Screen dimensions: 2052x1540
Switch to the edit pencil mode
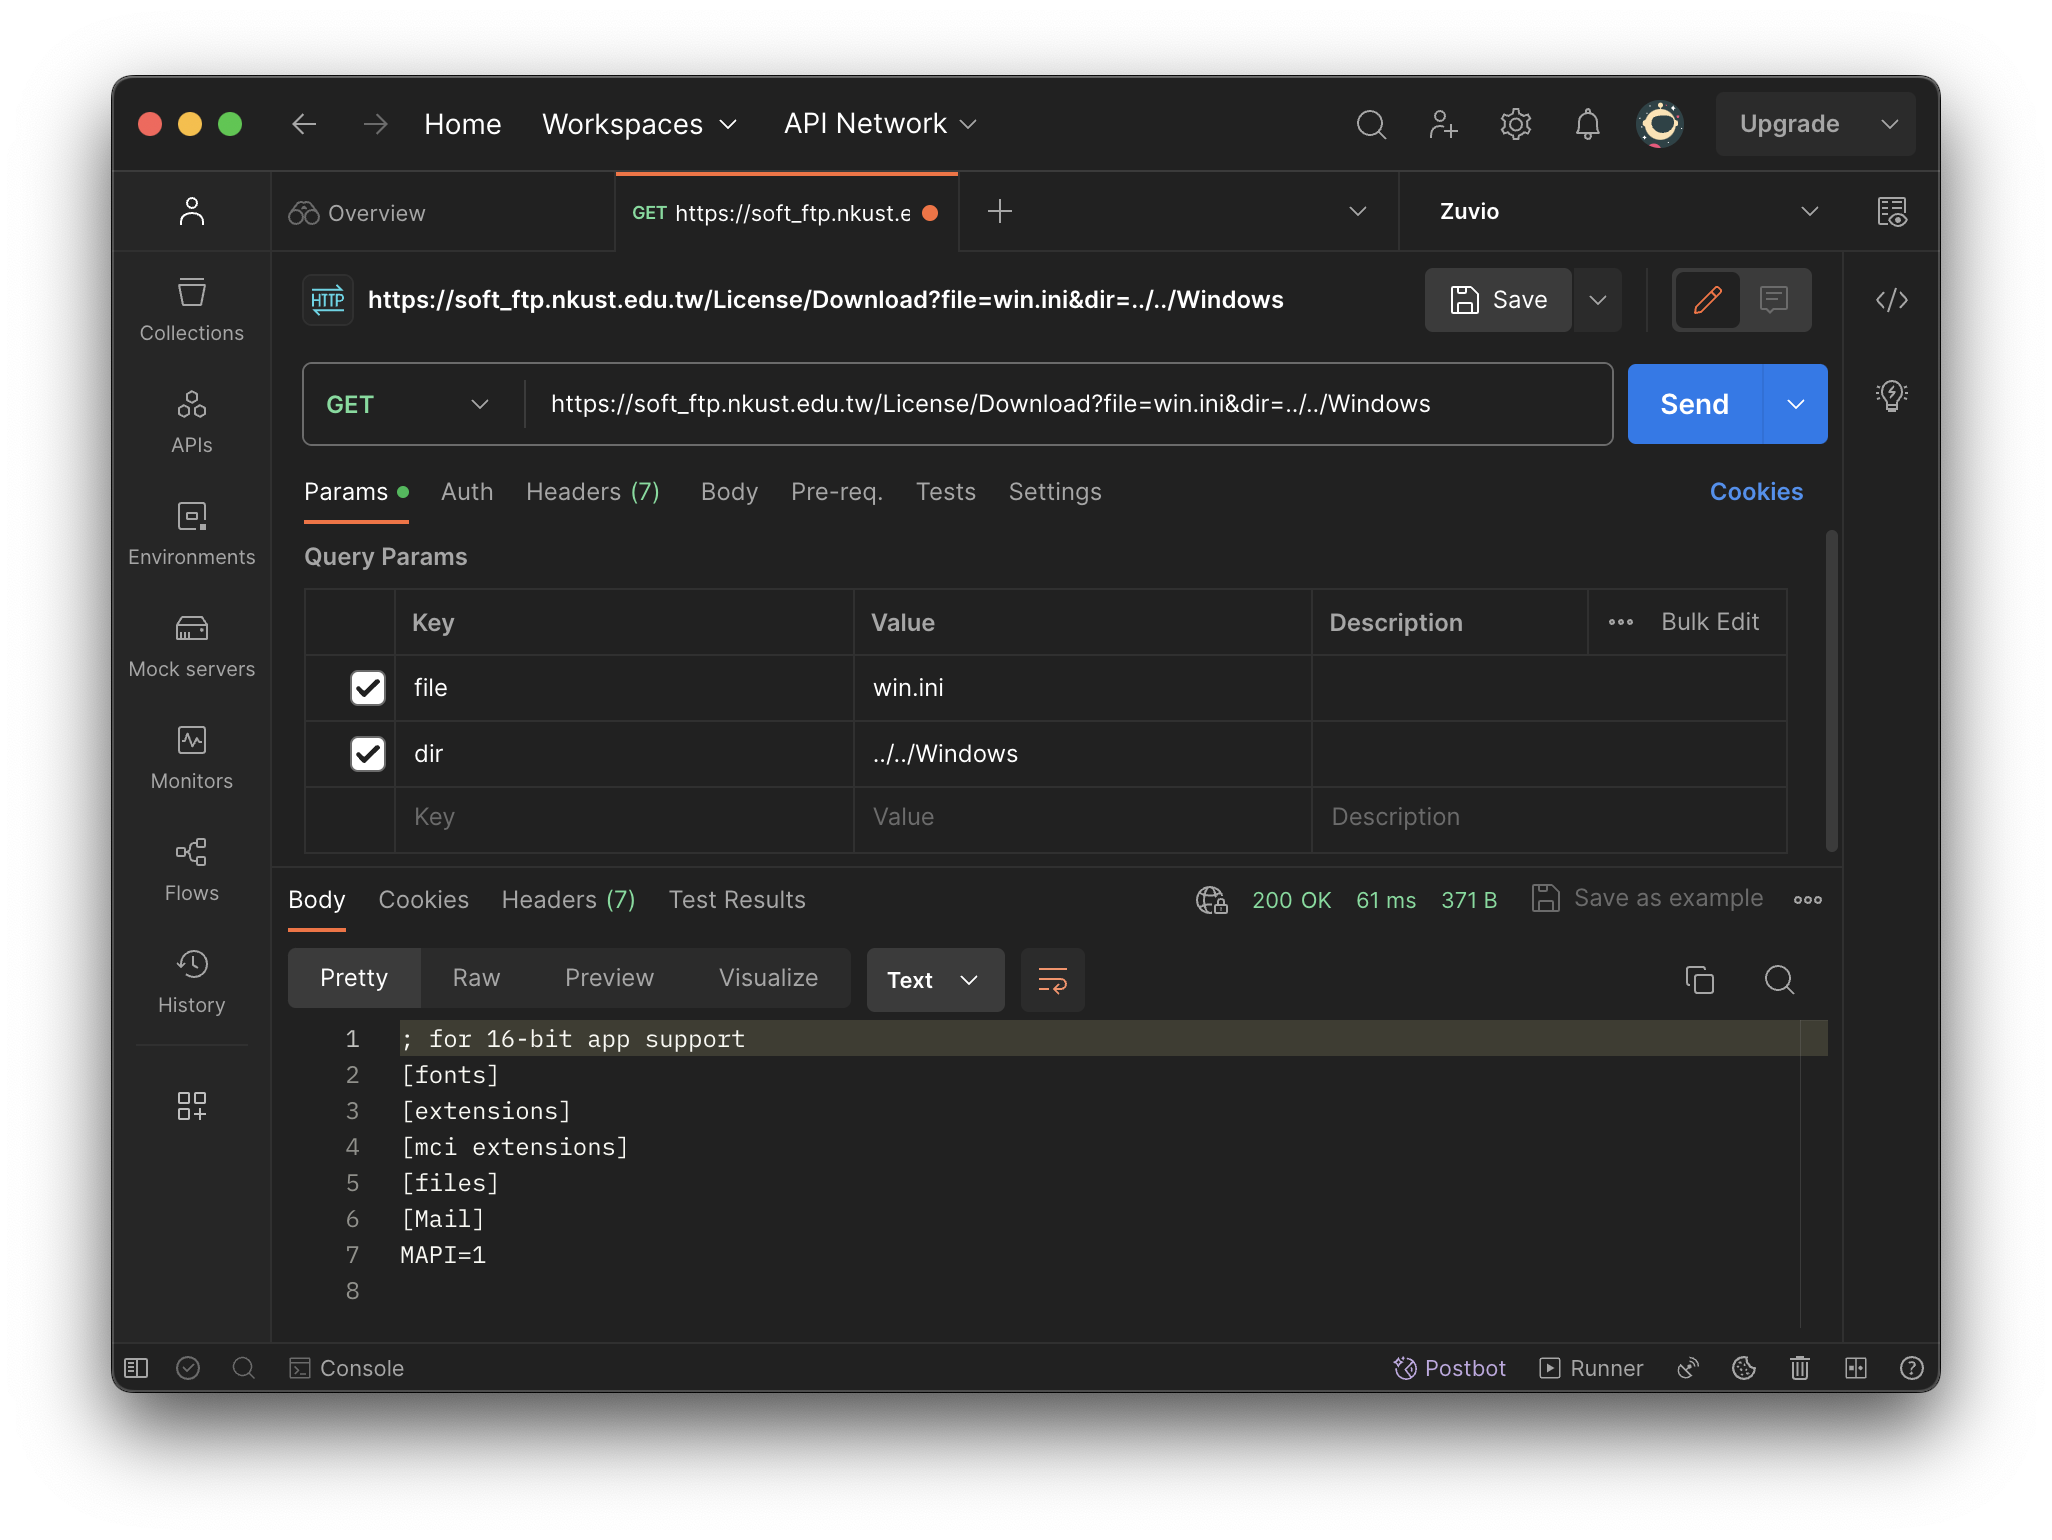(1707, 299)
